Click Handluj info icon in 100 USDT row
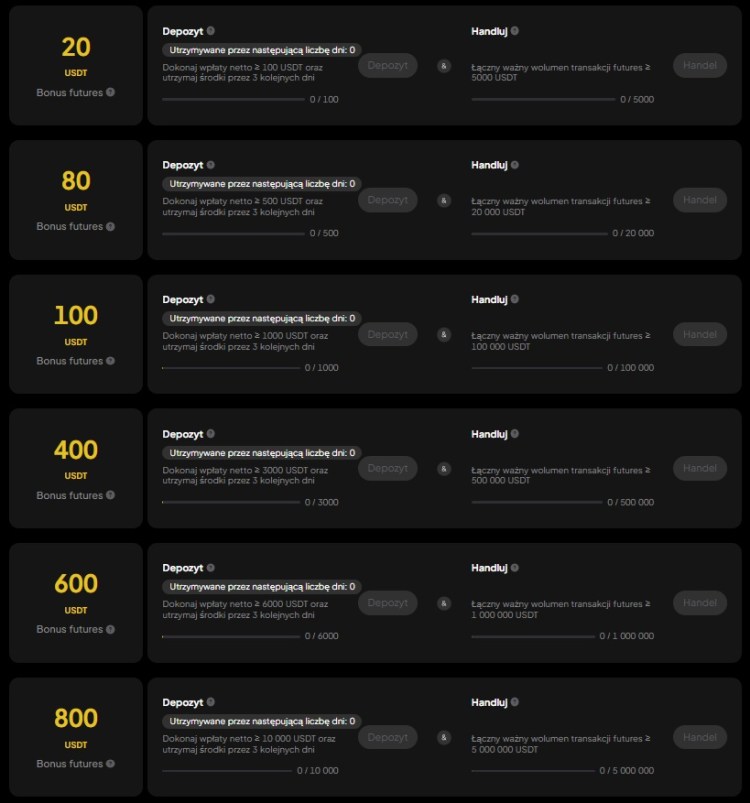The image size is (750, 803). tap(515, 298)
